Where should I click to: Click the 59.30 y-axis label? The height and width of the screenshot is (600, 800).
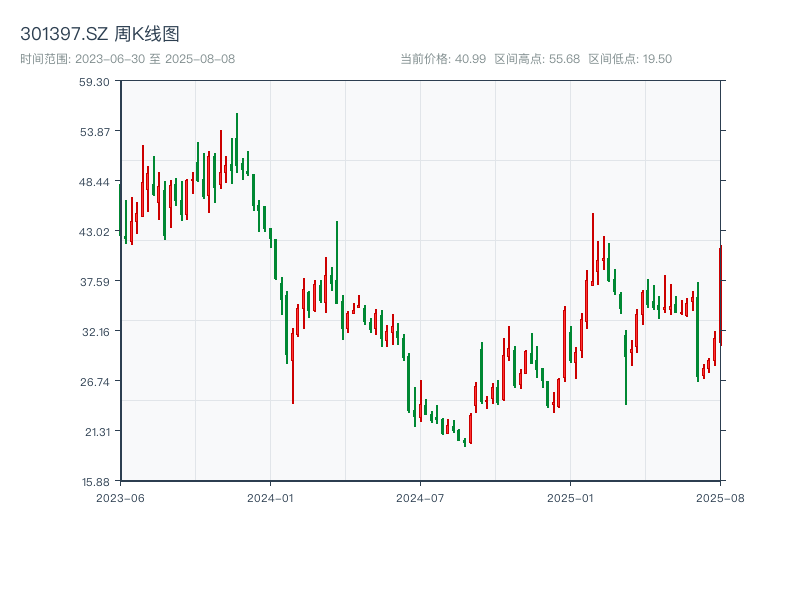pyautogui.click(x=94, y=82)
